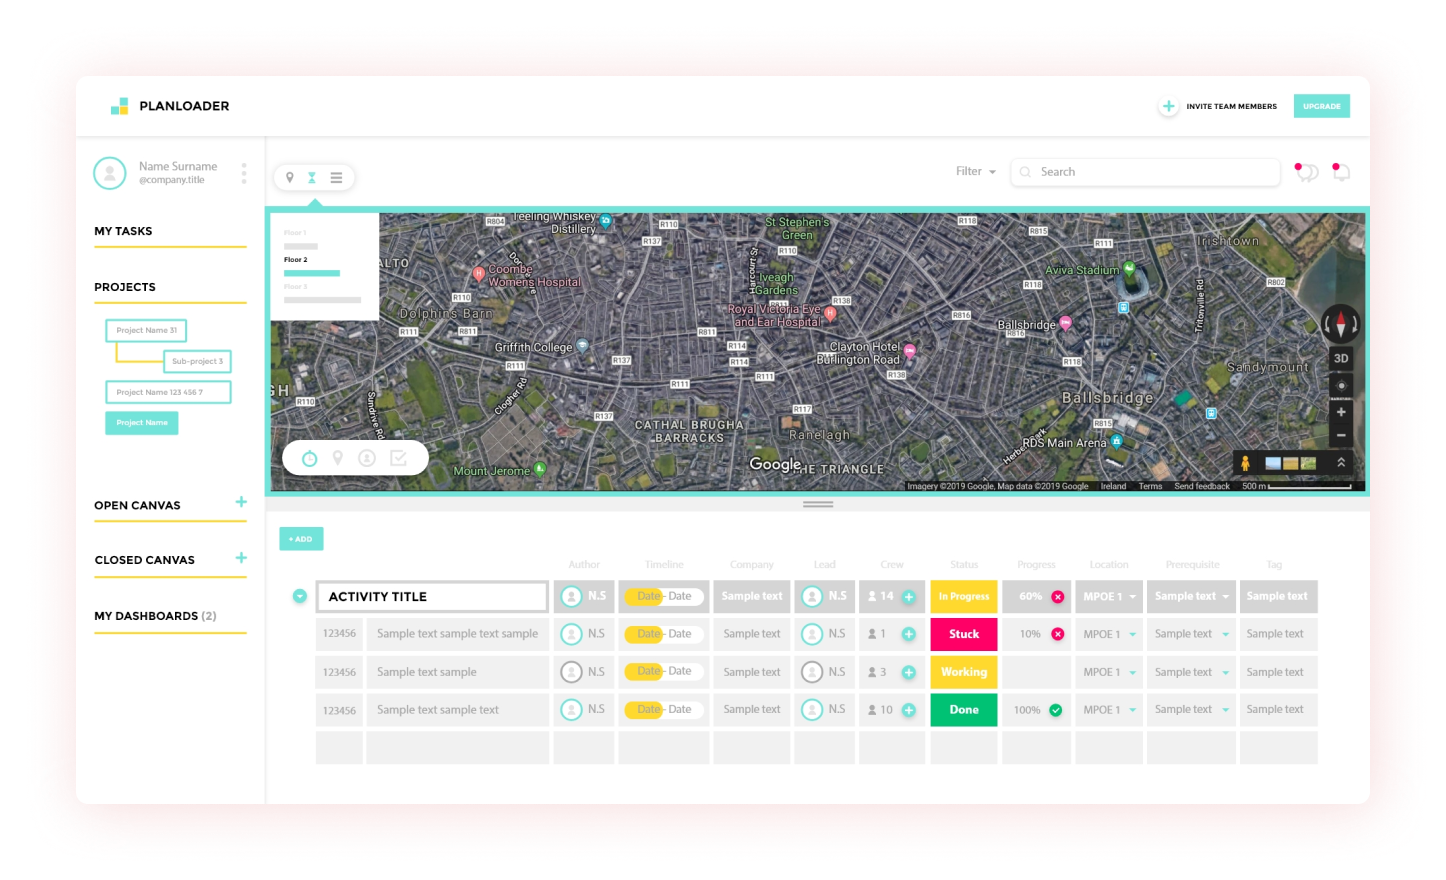Open the Projects section
Image resolution: width=1446 pixels, height=880 pixels.
(125, 287)
